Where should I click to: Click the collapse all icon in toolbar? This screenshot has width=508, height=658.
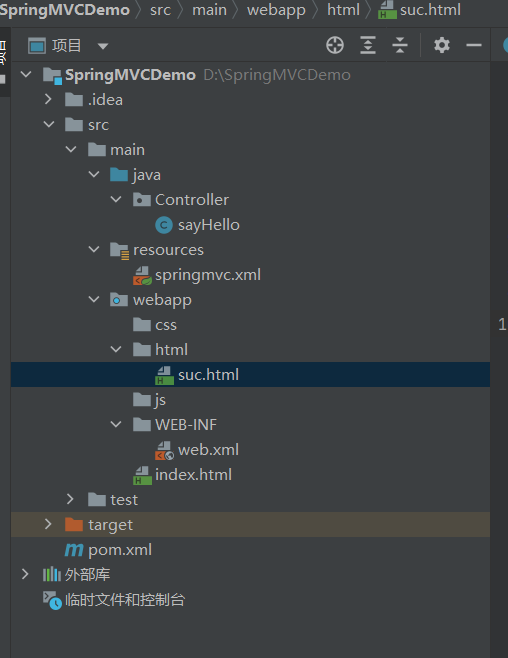click(x=400, y=45)
